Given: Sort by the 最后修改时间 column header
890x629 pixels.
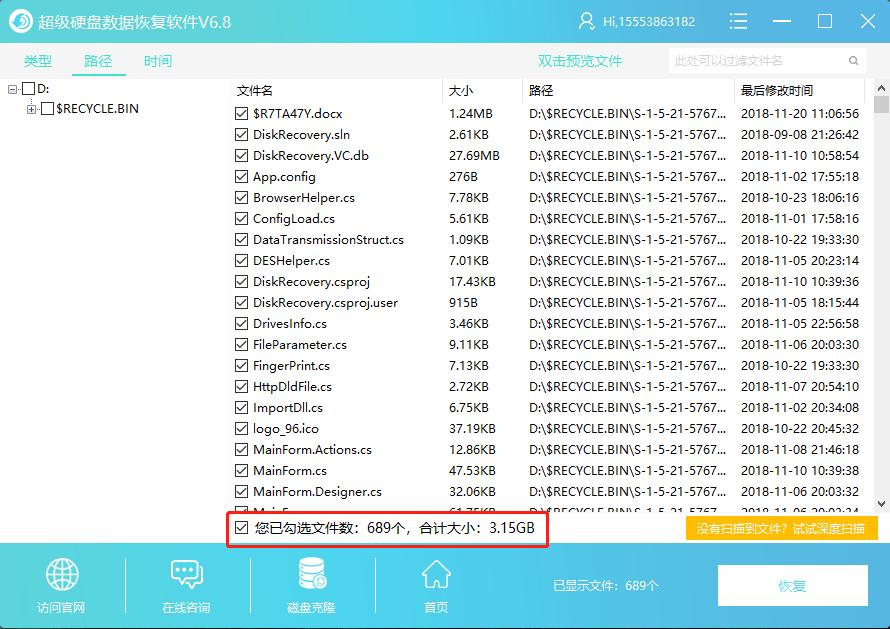Looking at the screenshot, I should (x=777, y=91).
